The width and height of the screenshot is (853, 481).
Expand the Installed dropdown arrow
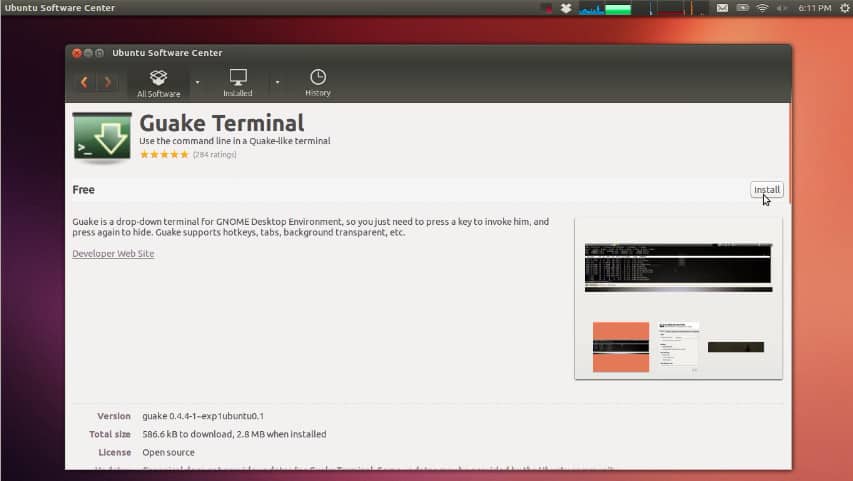click(277, 82)
